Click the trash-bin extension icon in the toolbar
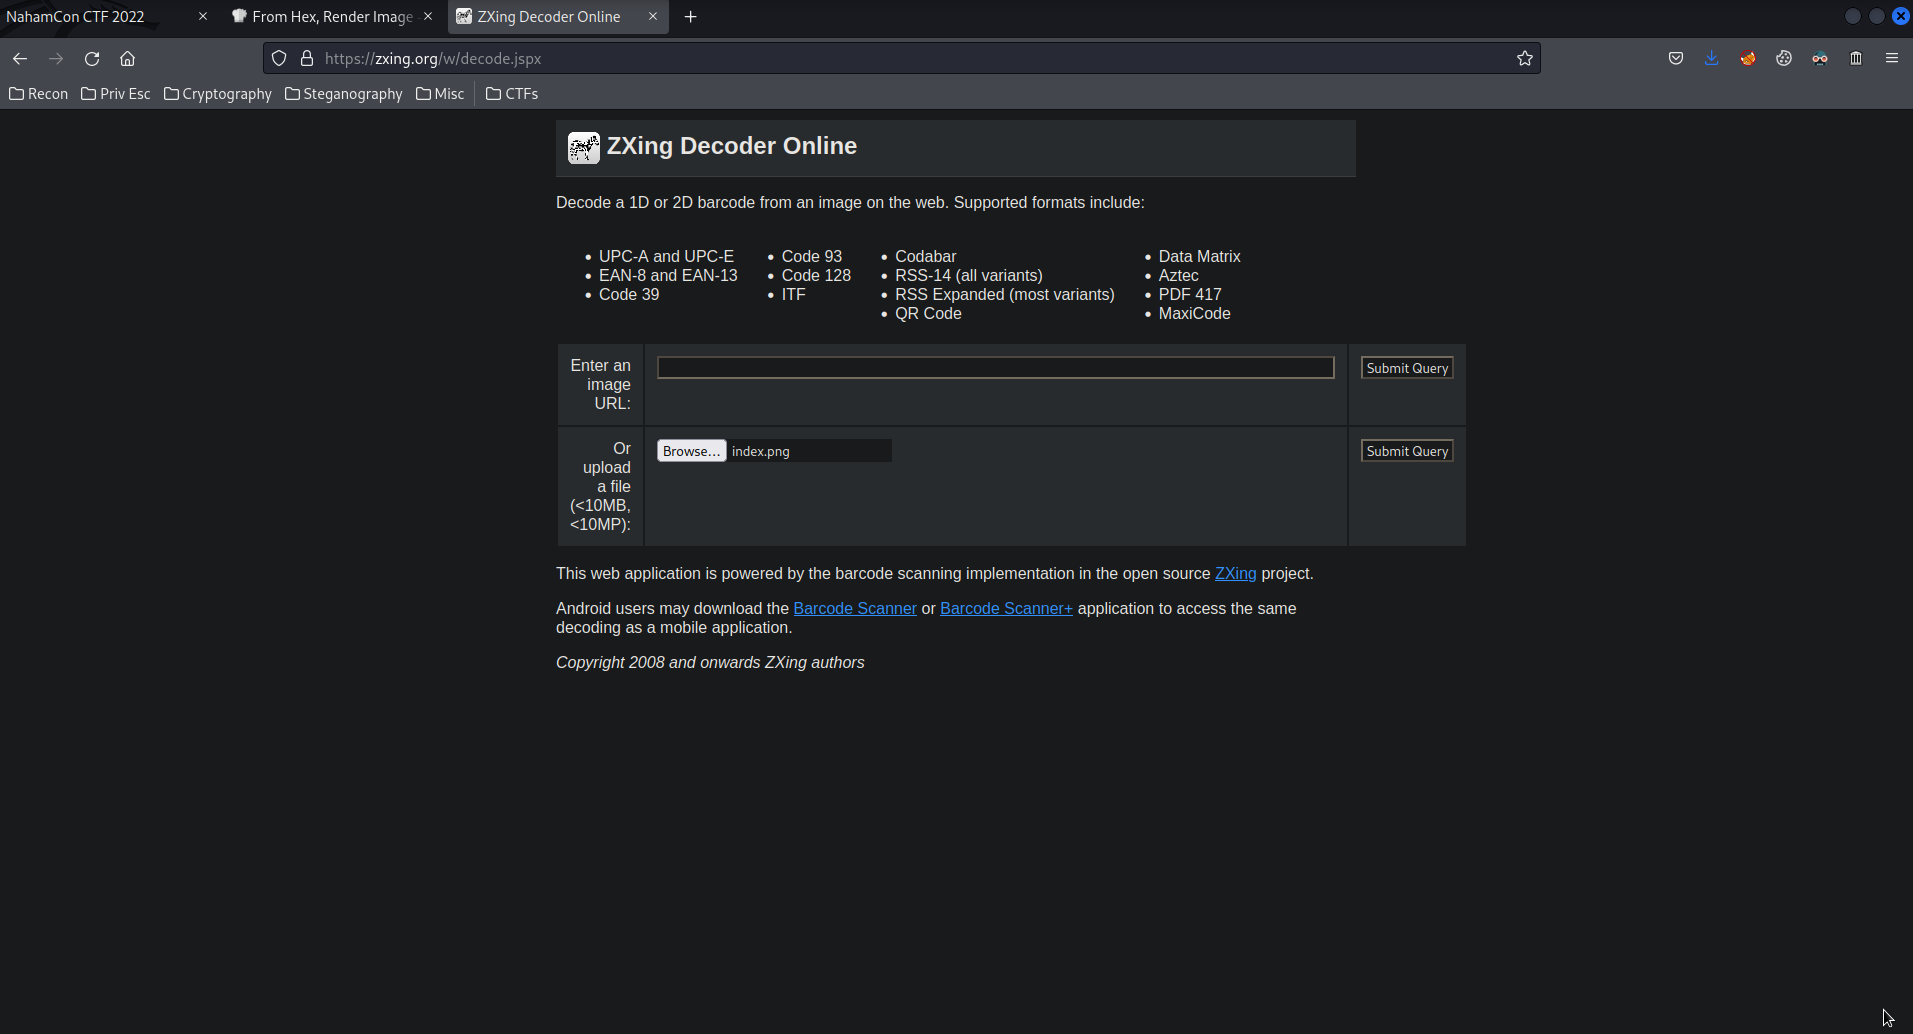This screenshot has height=1034, width=1913. coord(1856,59)
